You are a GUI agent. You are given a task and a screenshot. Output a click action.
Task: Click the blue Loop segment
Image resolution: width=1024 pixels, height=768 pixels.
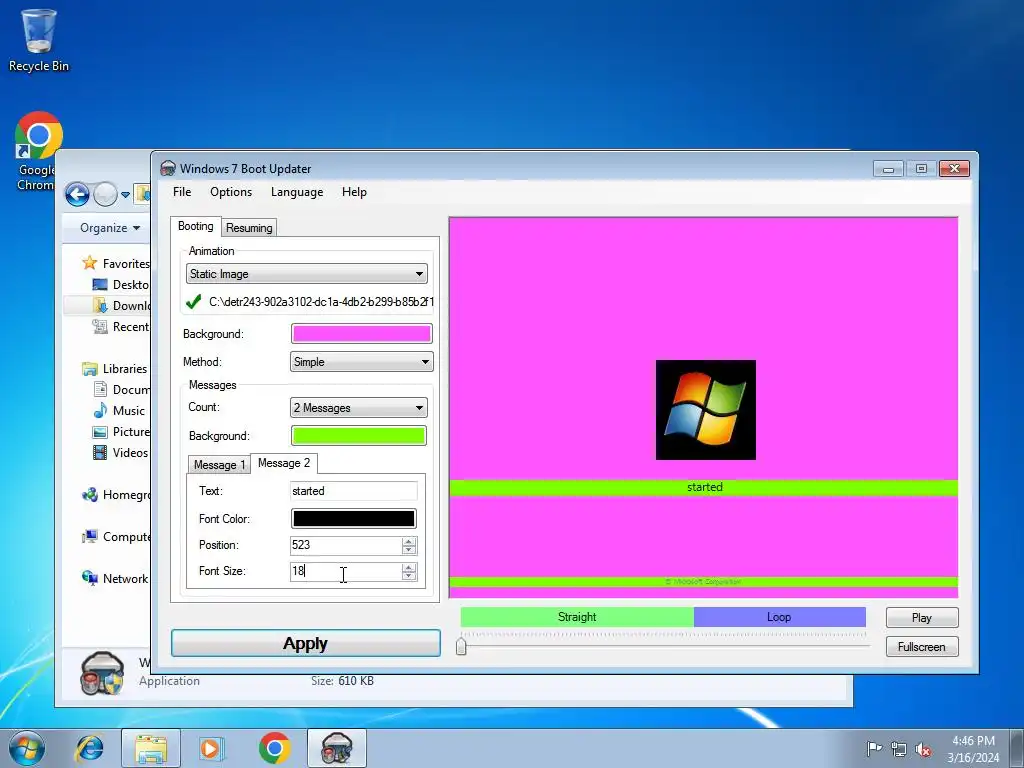pos(779,617)
